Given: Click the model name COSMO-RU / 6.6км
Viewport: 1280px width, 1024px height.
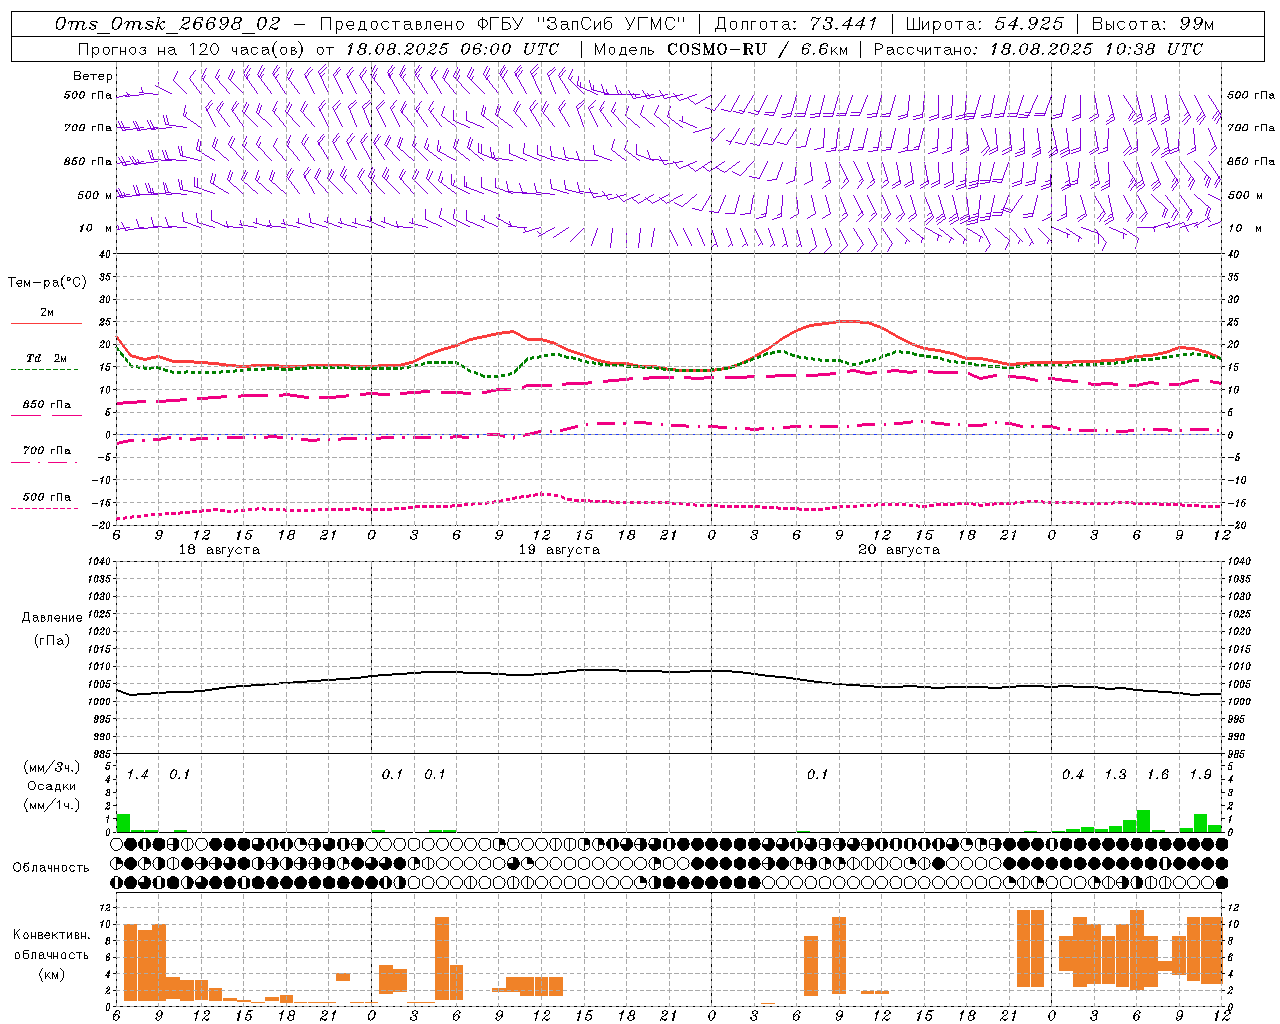Looking at the screenshot, I should [757, 49].
